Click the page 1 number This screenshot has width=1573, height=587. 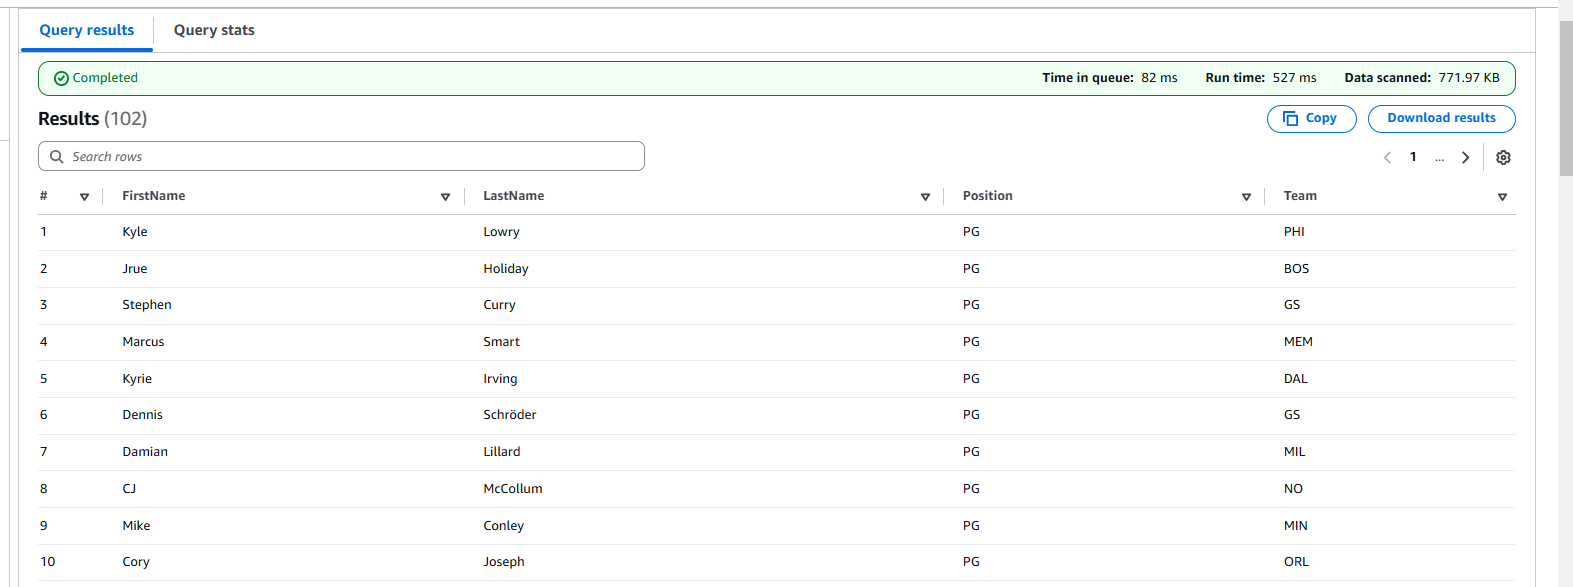point(1413,157)
